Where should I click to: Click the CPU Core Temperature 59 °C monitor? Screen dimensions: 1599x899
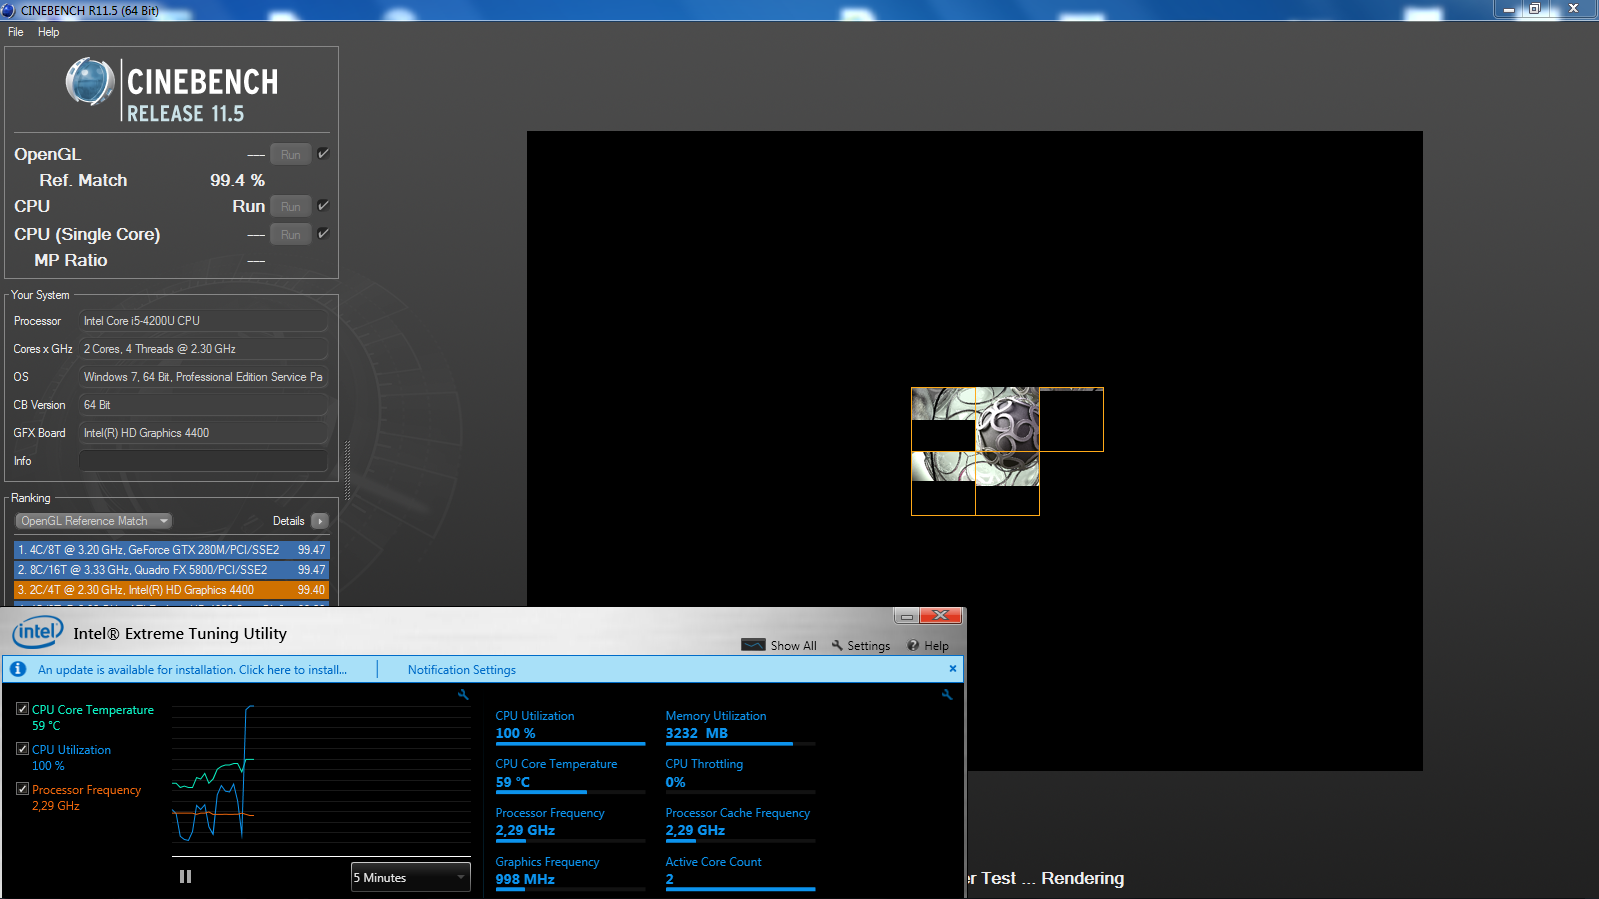(570, 774)
